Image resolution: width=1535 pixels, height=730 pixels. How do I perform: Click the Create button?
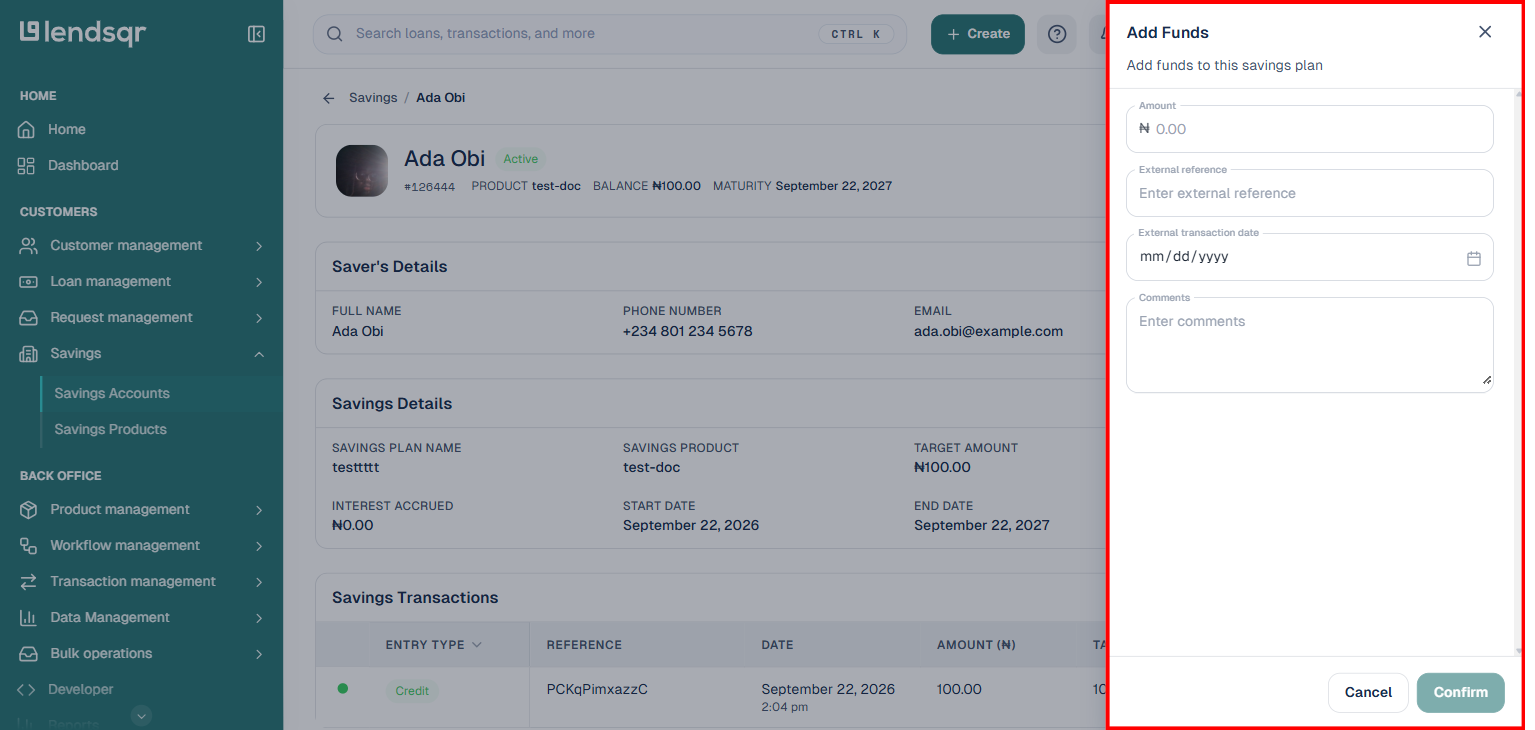978,34
